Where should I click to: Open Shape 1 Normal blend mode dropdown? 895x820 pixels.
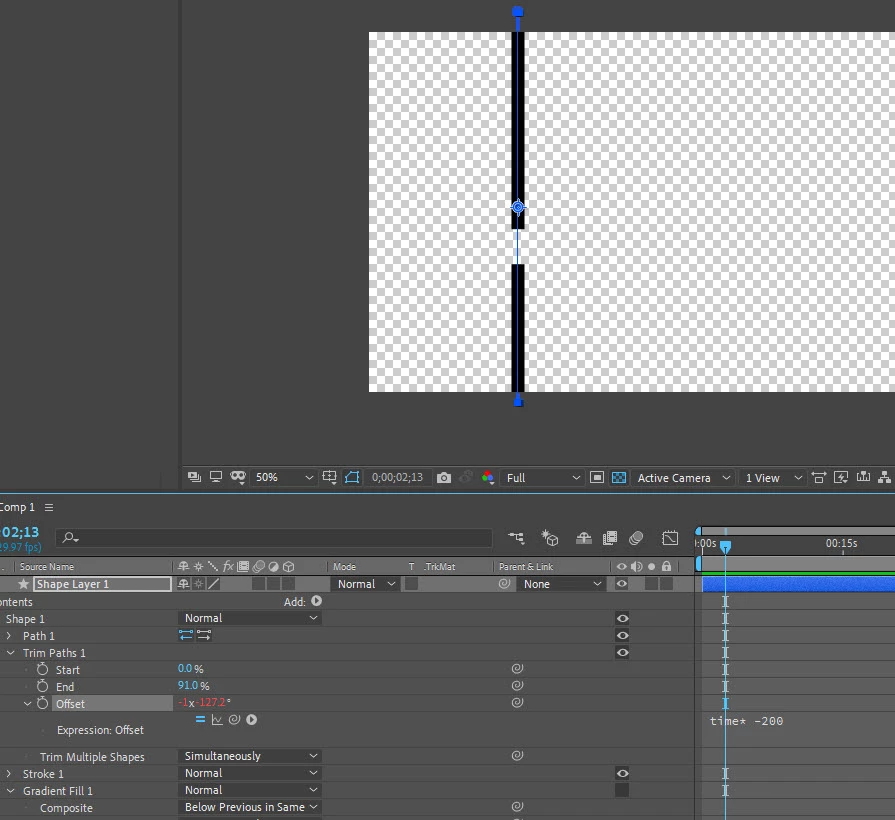coord(249,618)
